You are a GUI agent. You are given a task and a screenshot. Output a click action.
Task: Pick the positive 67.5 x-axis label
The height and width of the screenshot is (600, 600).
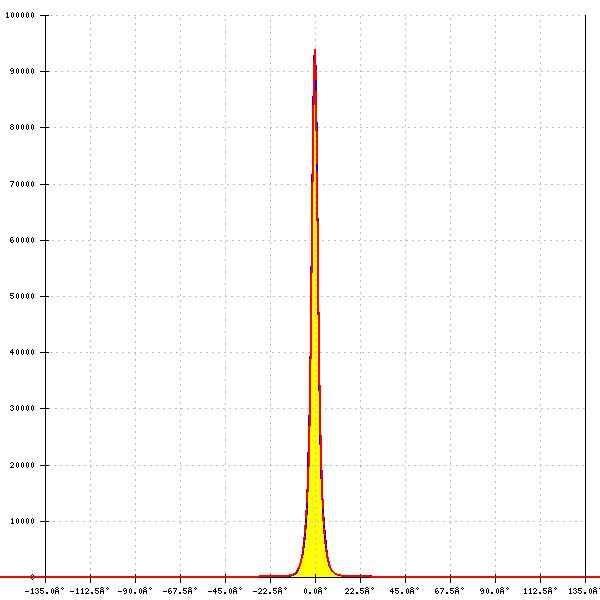450,591
